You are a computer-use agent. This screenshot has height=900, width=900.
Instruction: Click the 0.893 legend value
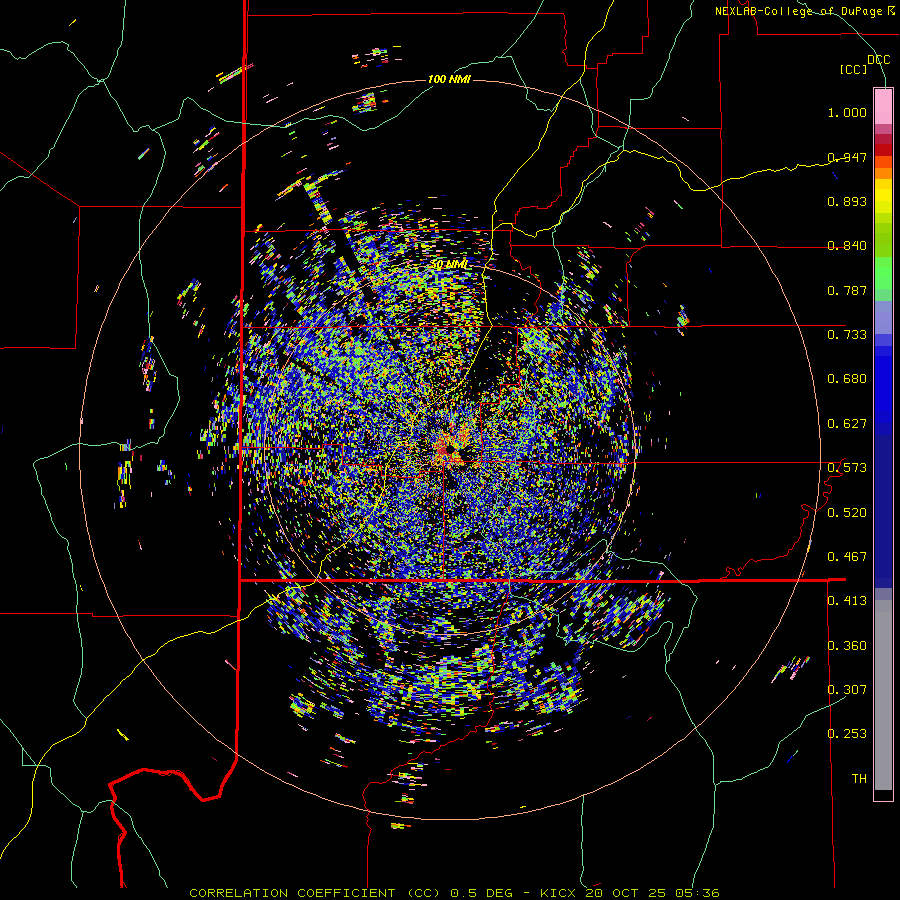point(847,201)
